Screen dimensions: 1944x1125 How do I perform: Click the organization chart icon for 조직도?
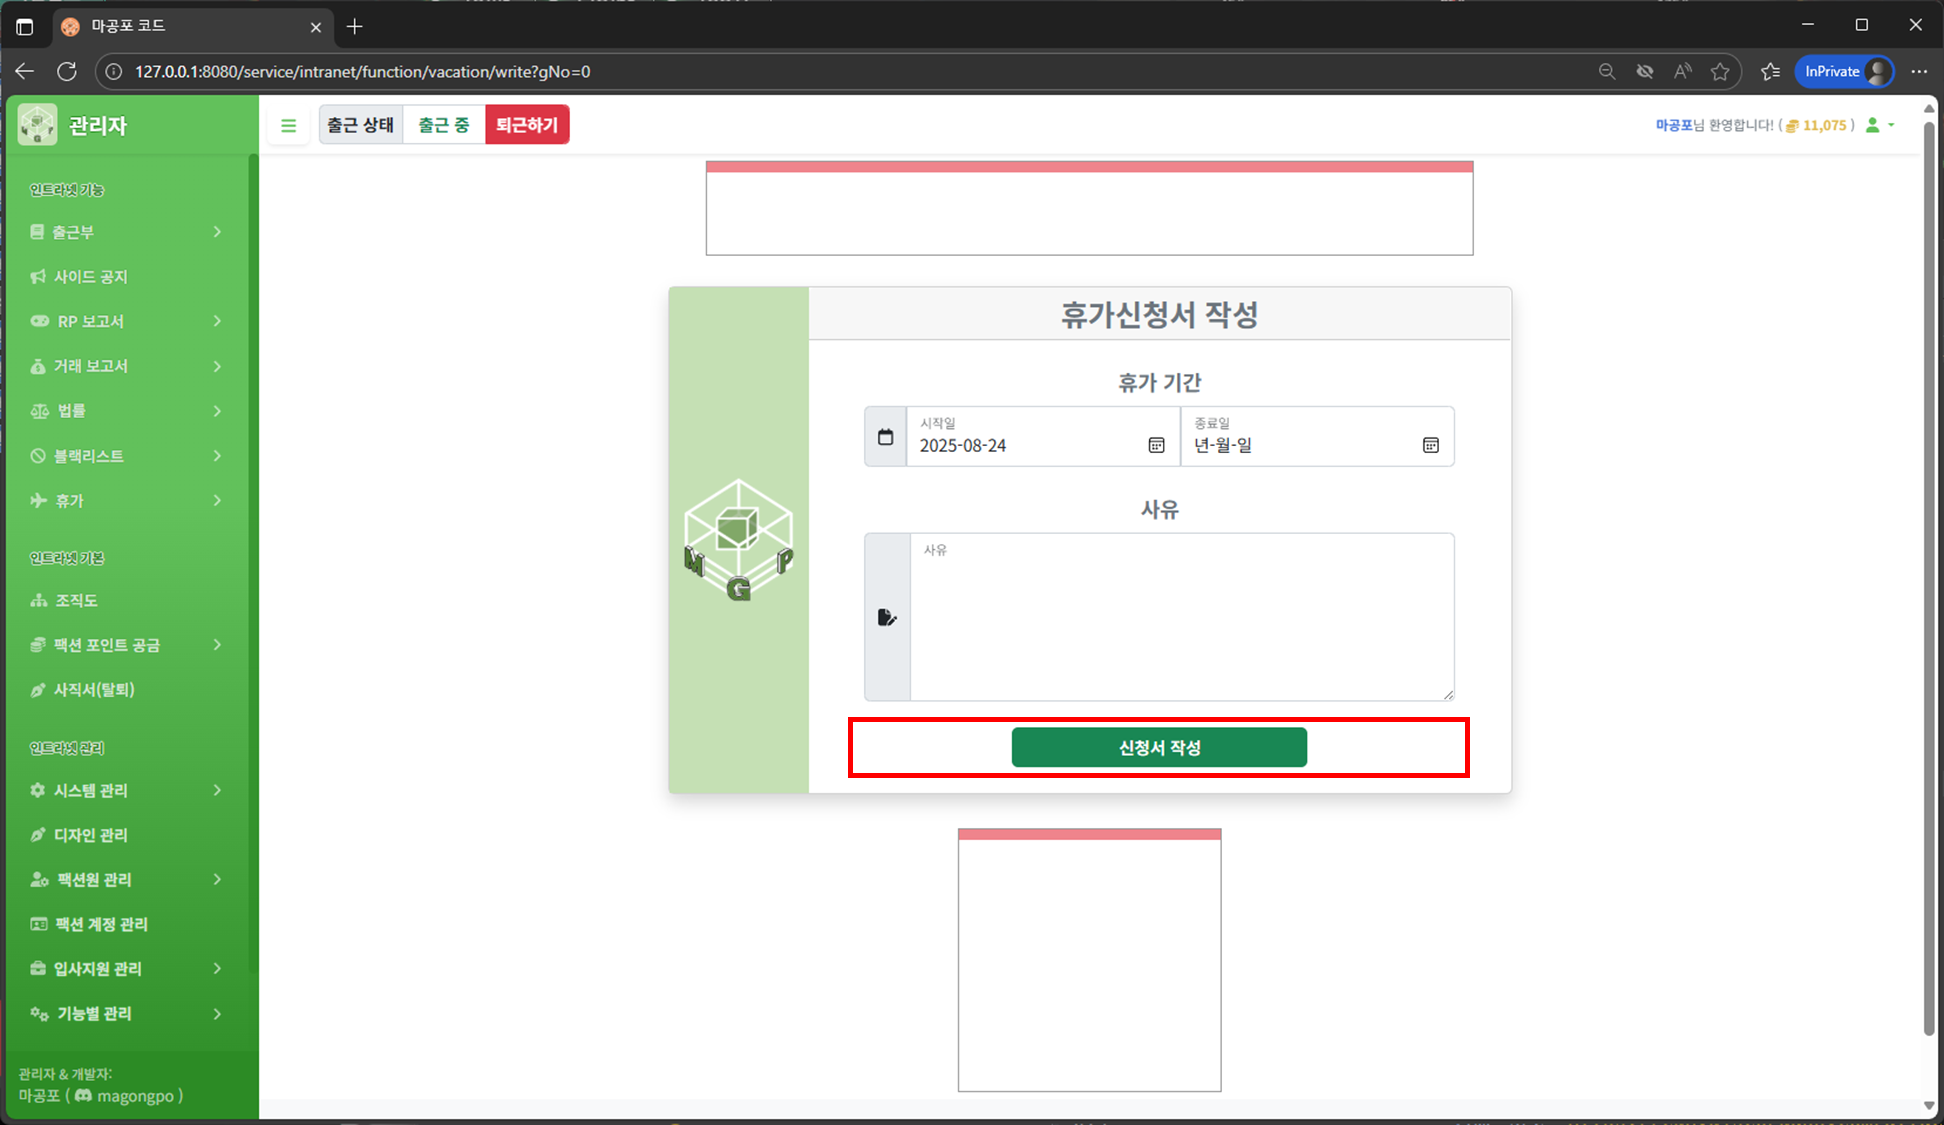pos(39,600)
